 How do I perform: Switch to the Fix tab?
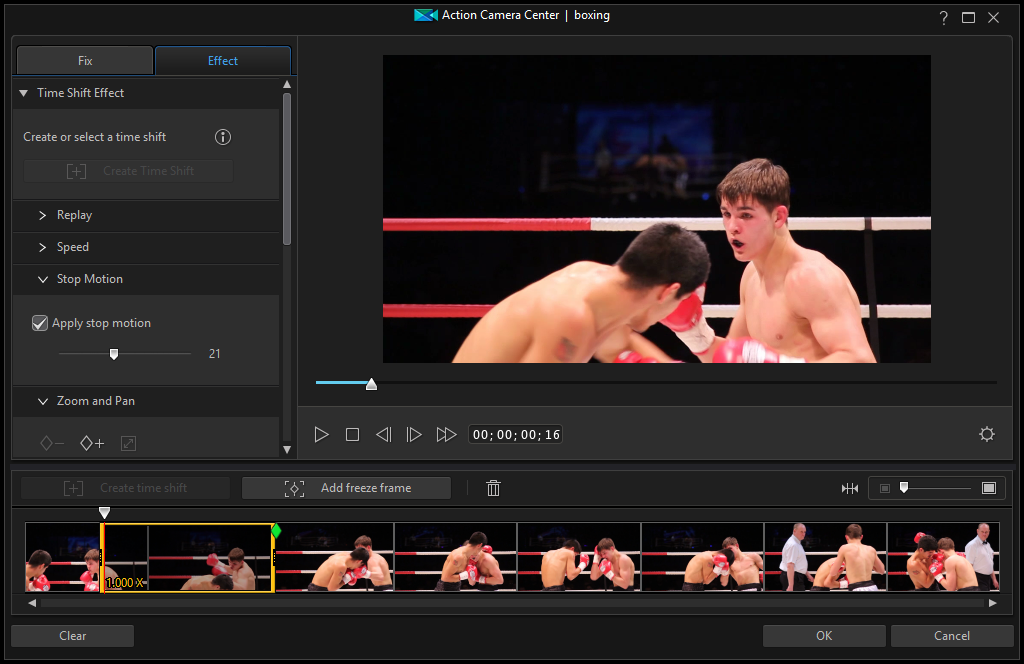click(x=85, y=61)
